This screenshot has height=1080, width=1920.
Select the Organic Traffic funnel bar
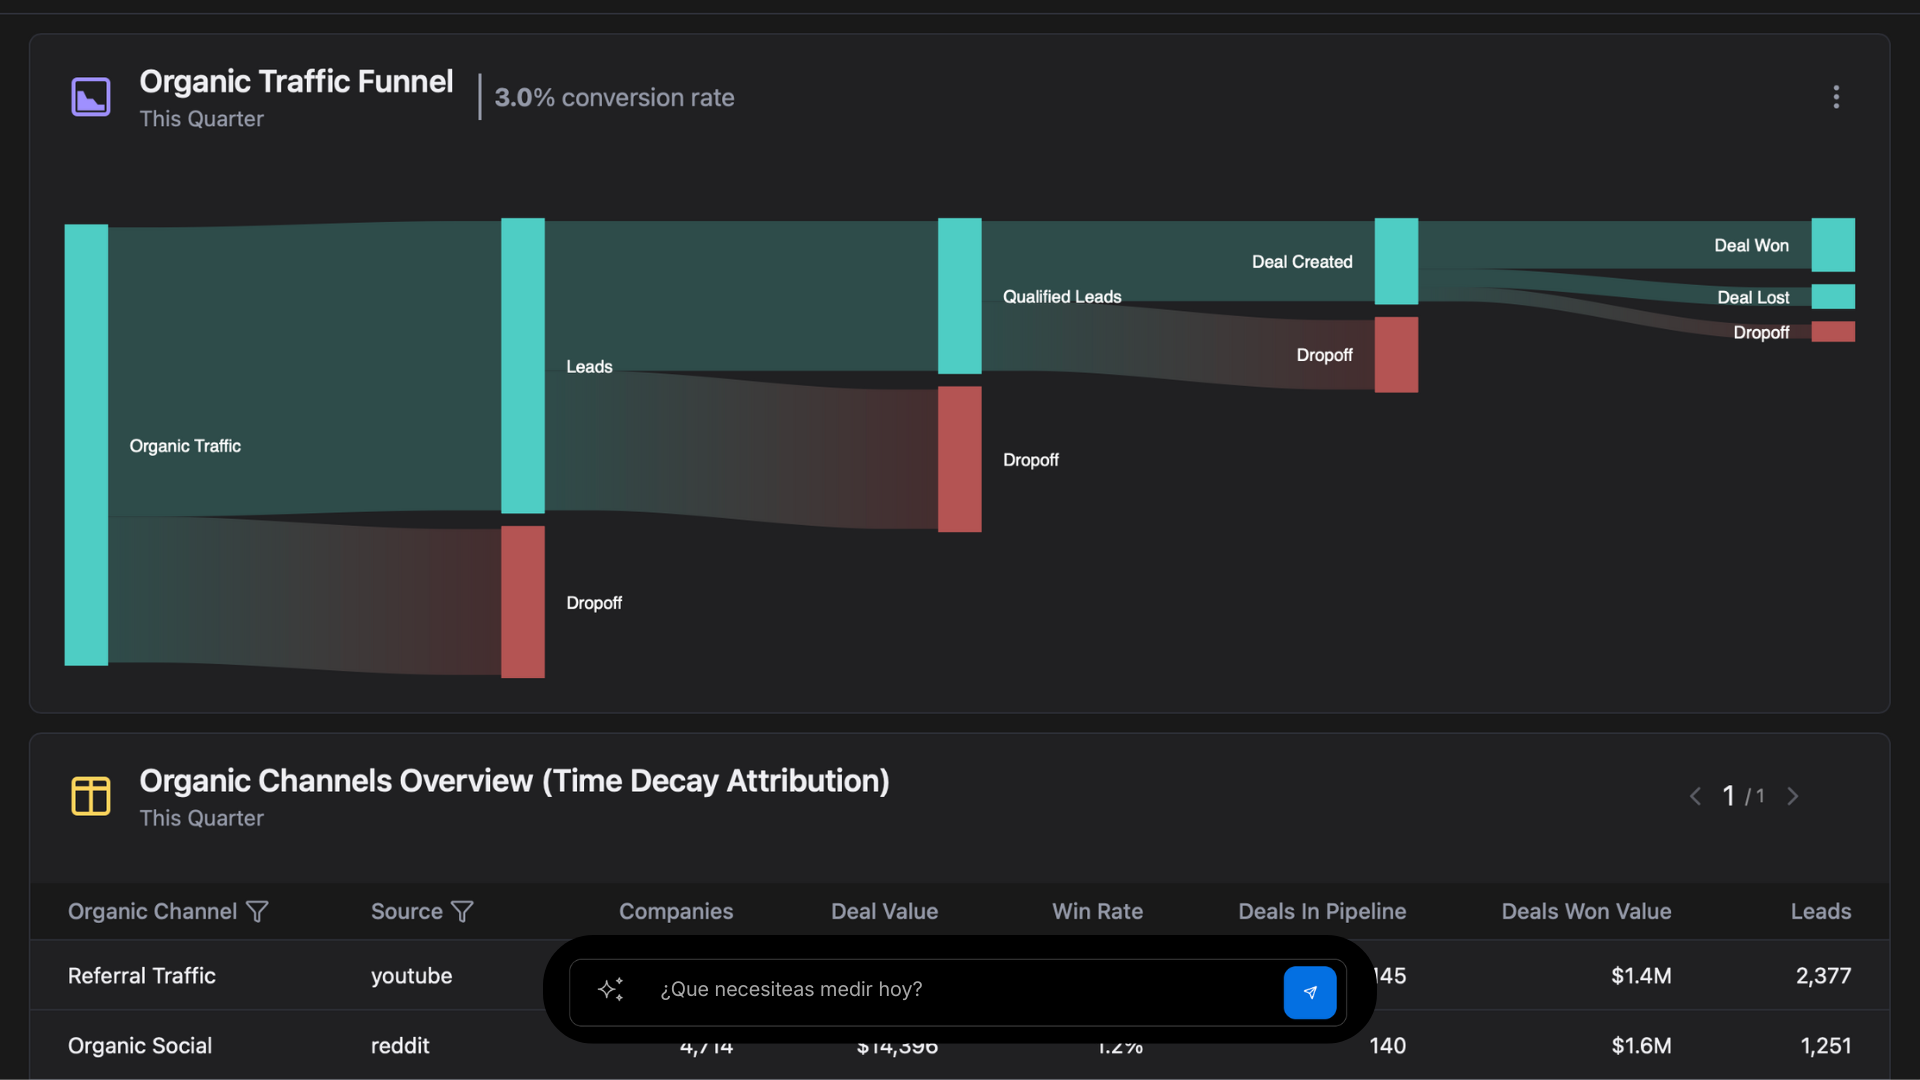pos(86,445)
